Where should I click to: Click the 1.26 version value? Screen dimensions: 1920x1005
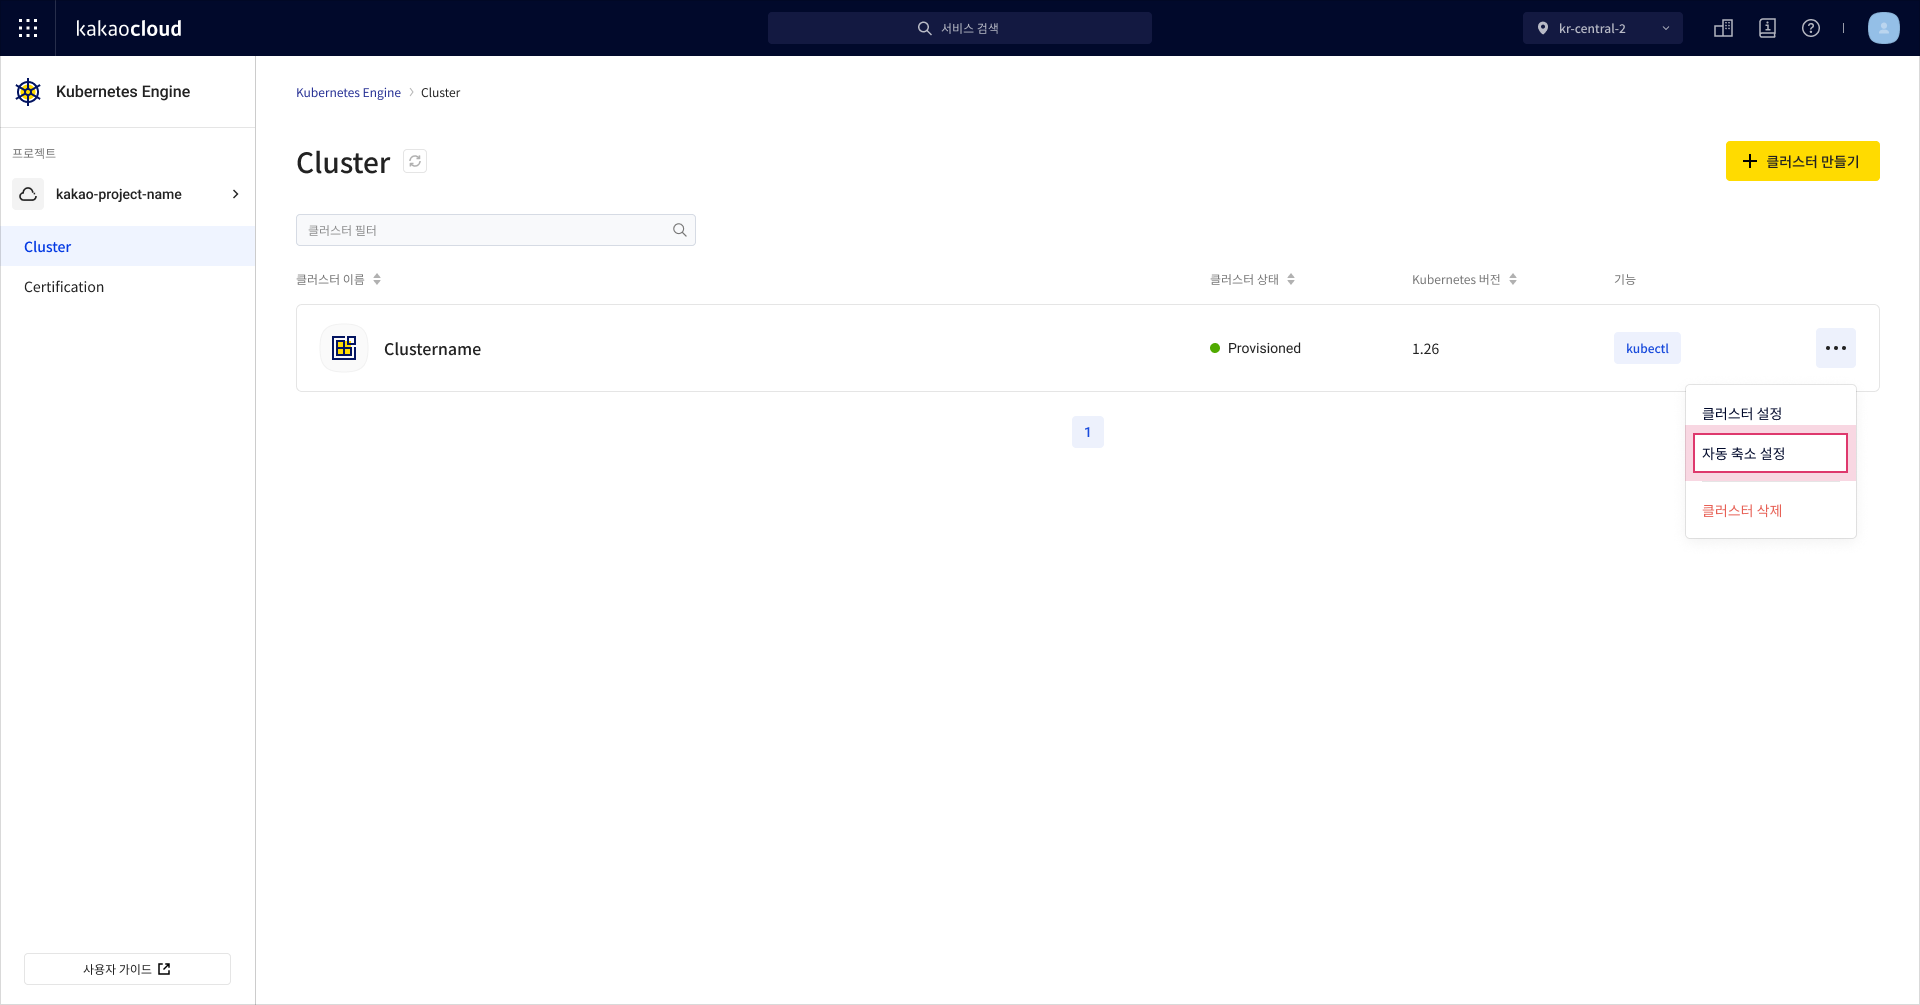pos(1425,349)
